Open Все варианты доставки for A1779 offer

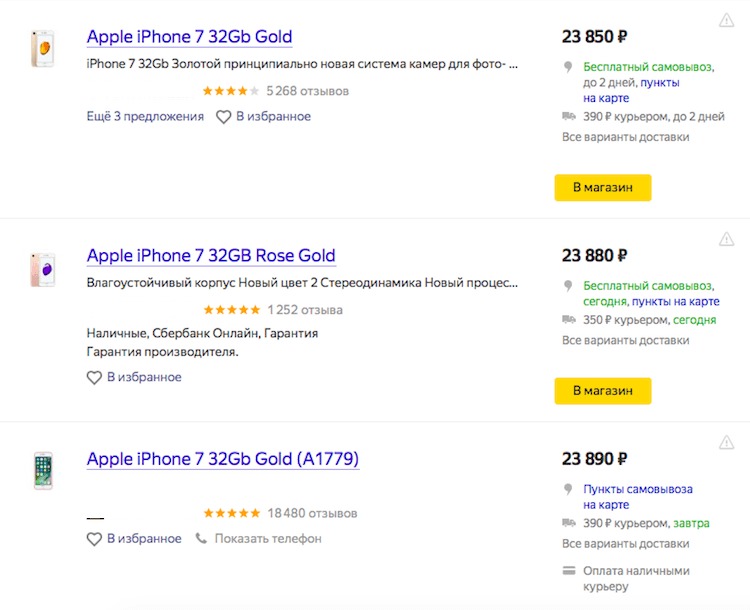626,544
